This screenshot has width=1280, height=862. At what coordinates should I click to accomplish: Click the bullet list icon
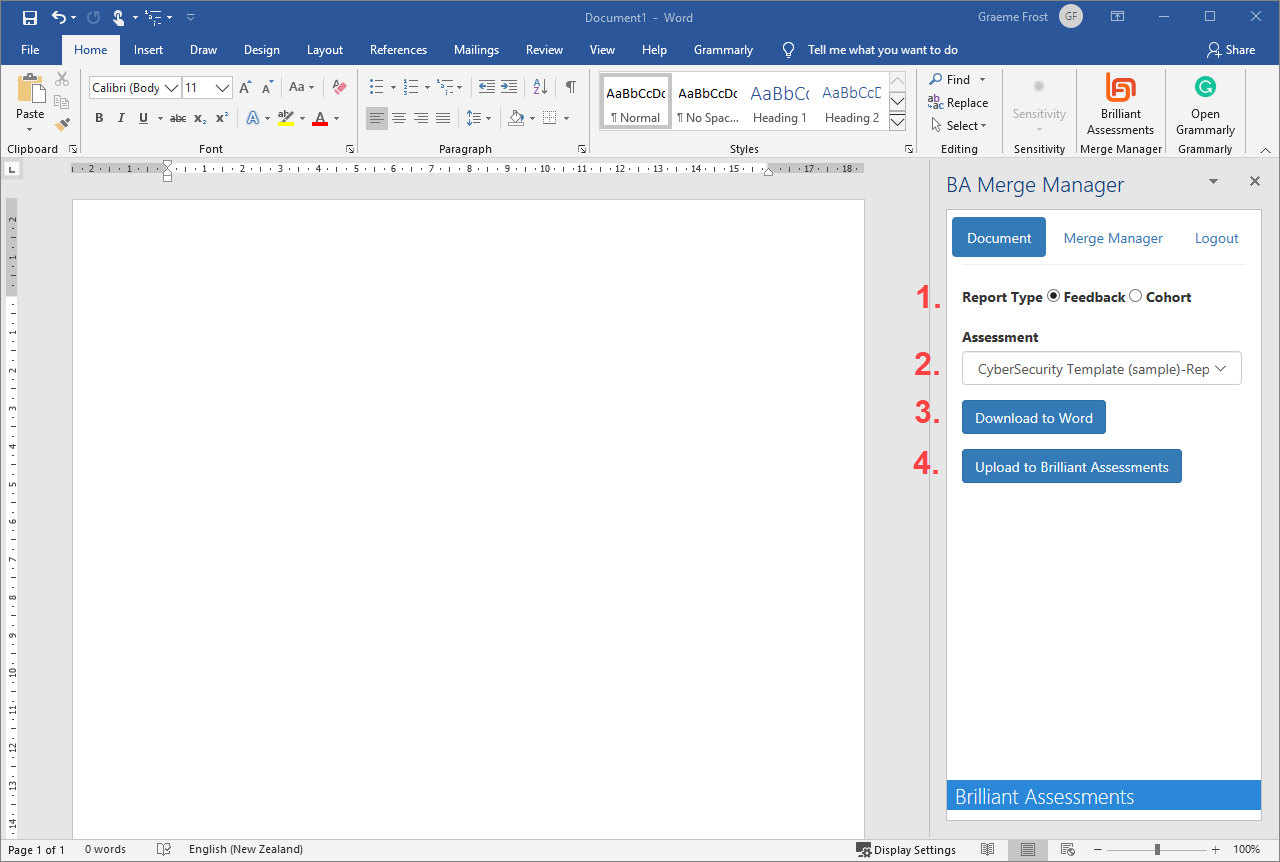(x=377, y=87)
